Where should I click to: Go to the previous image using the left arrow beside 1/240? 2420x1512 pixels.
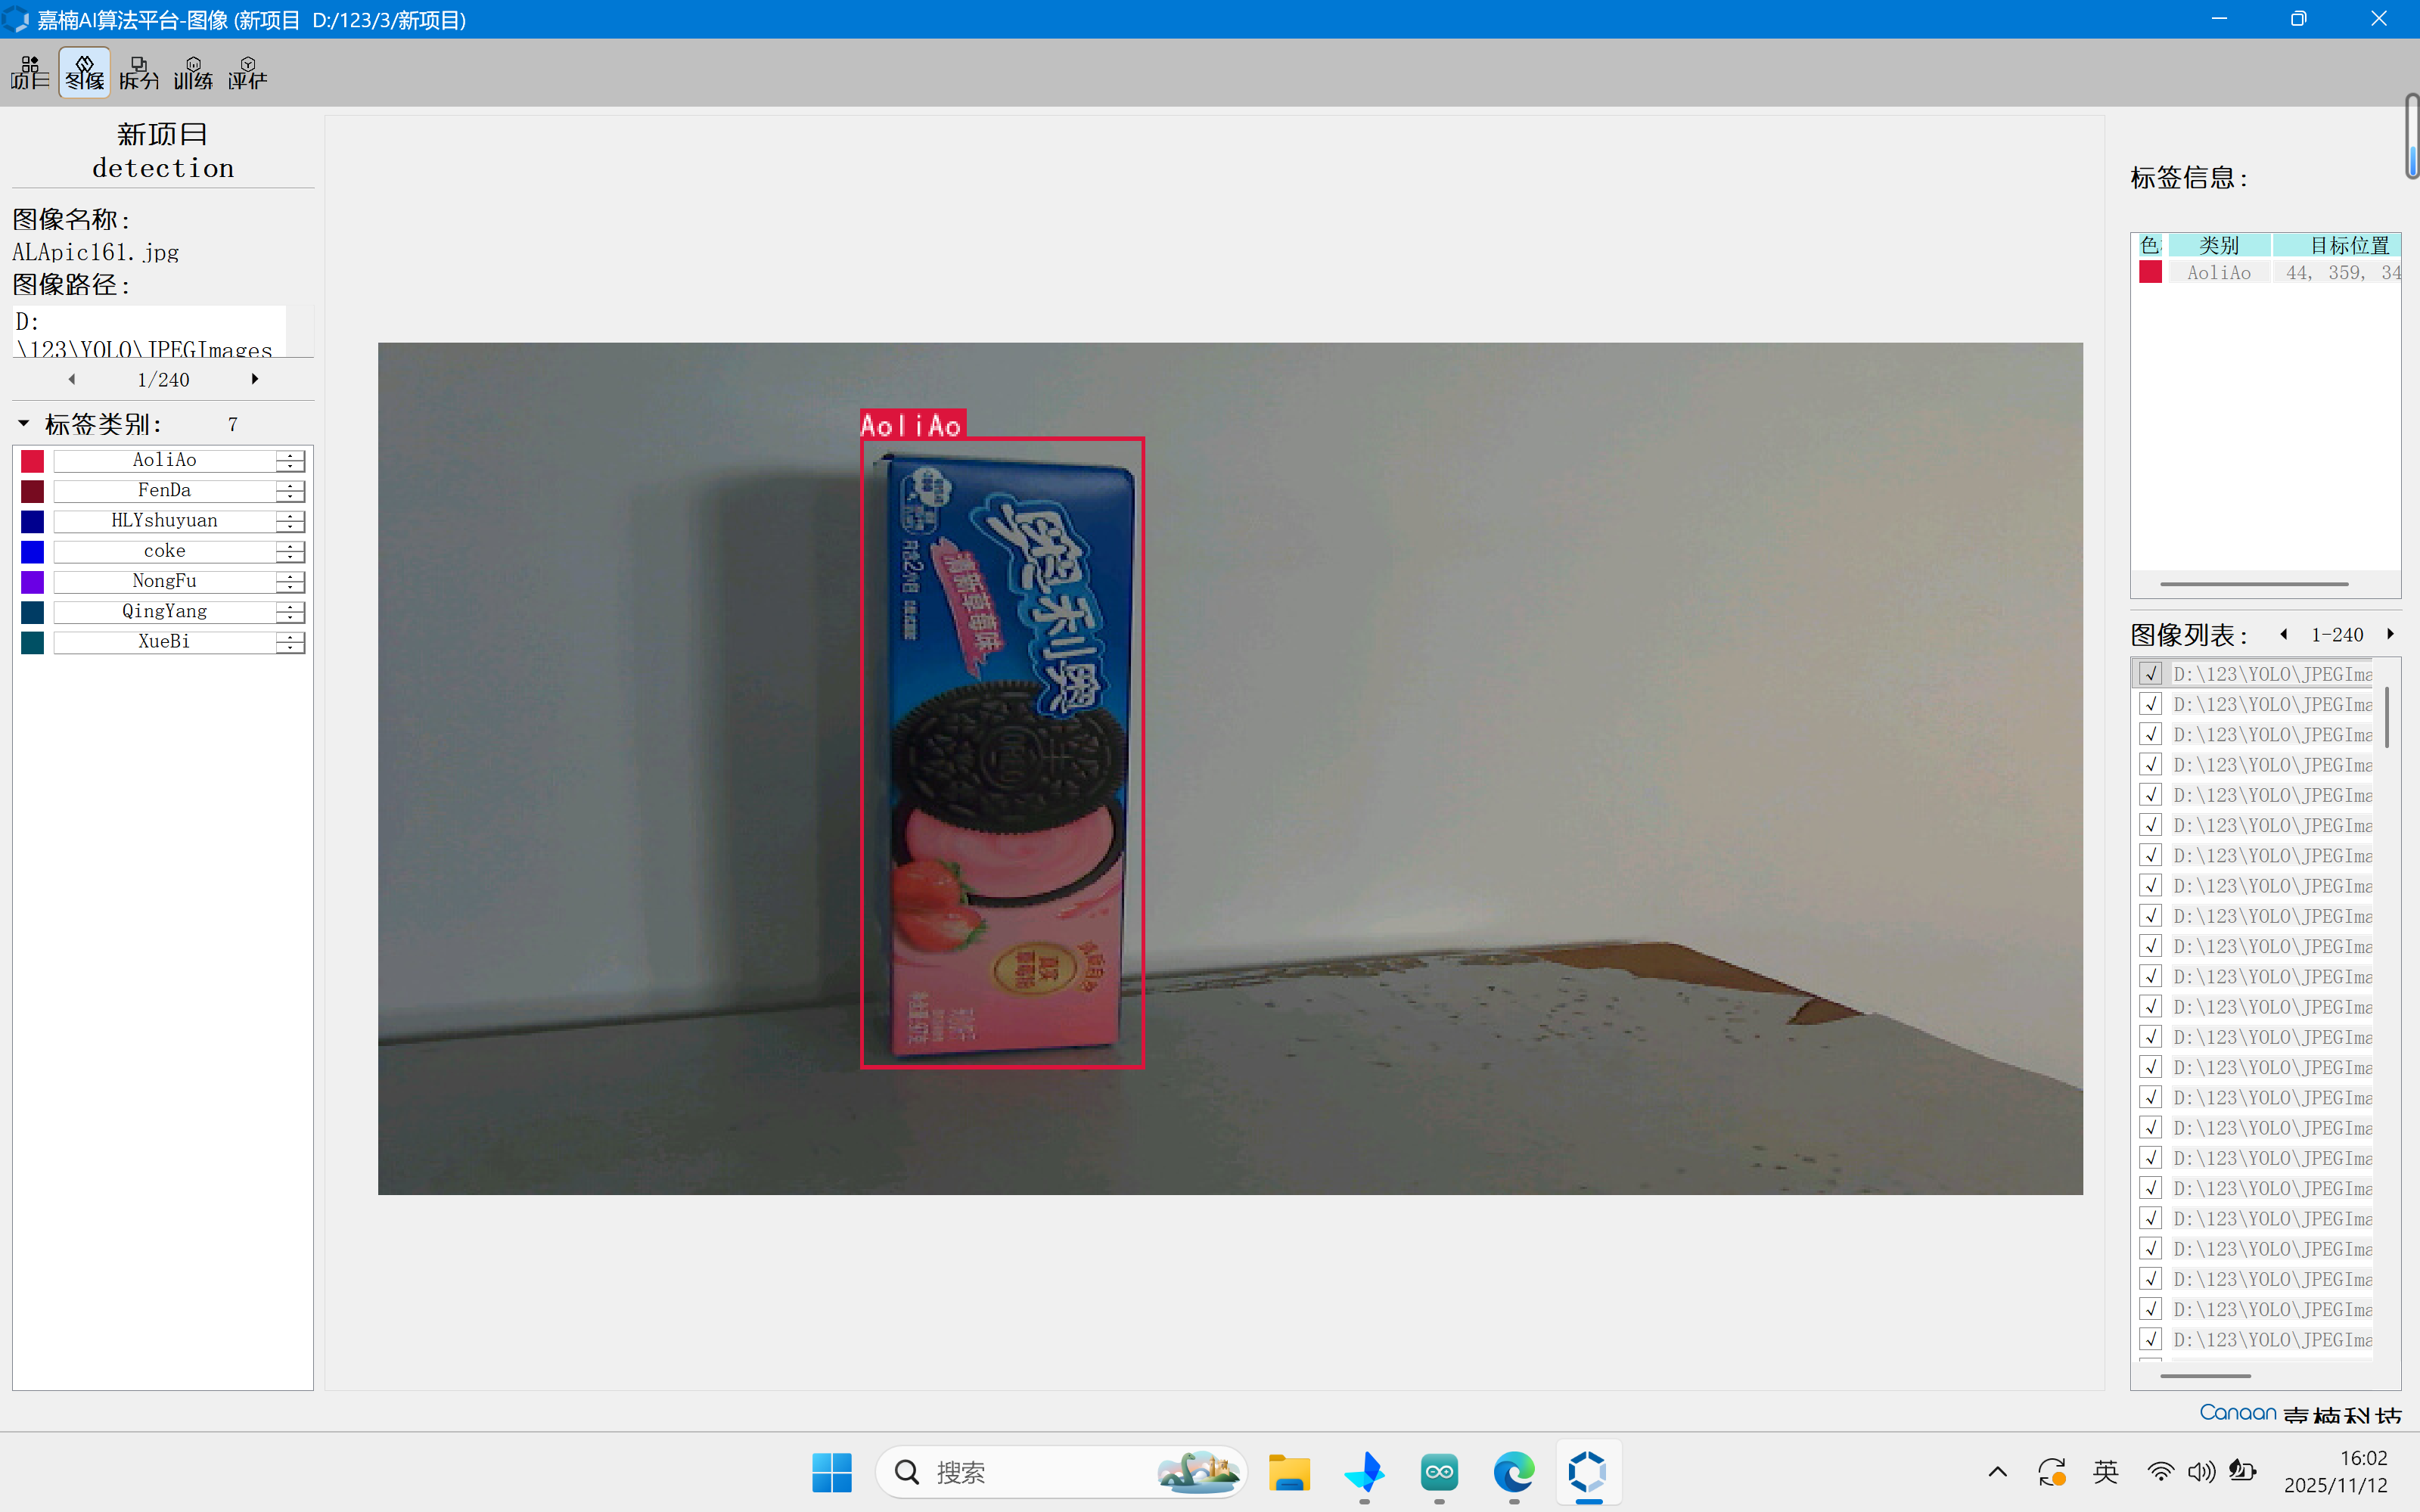tap(72, 379)
